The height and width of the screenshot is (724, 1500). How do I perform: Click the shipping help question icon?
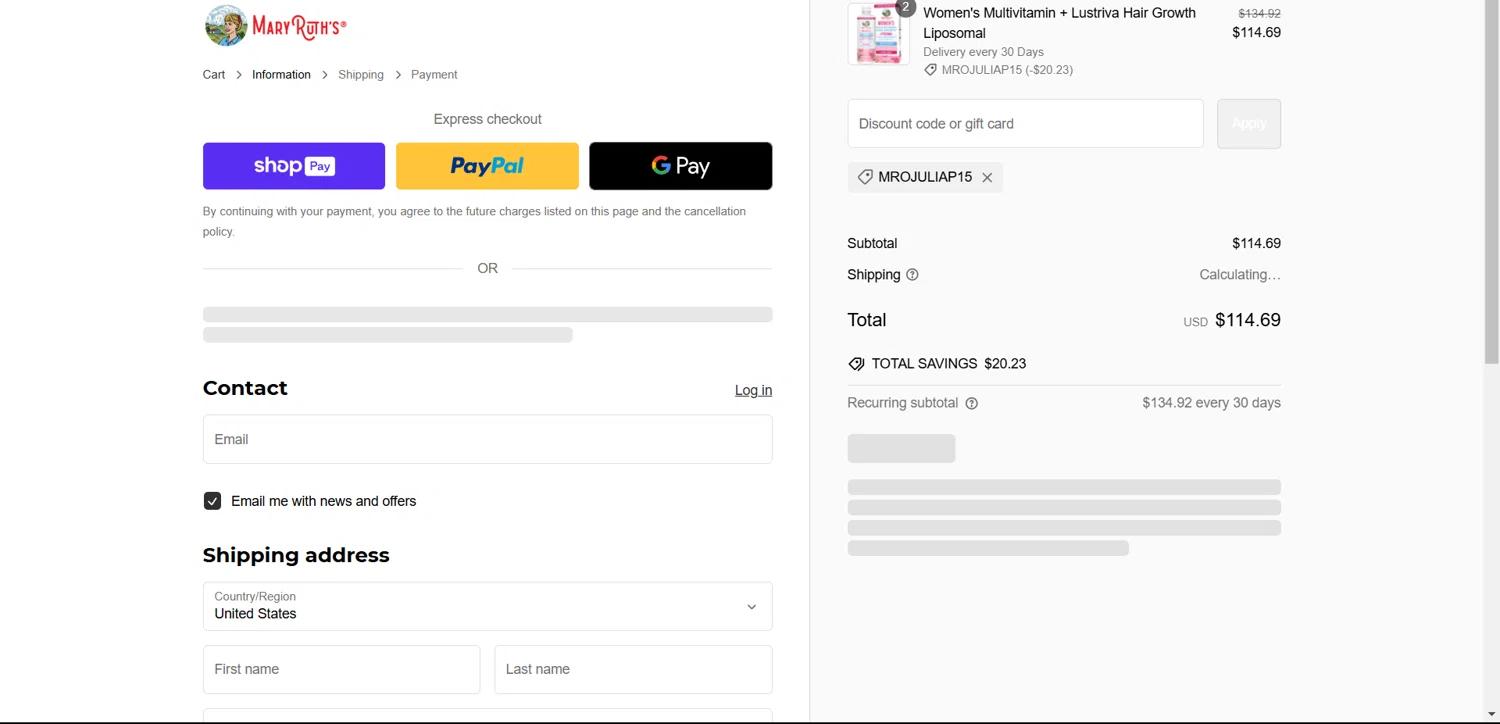point(912,275)
